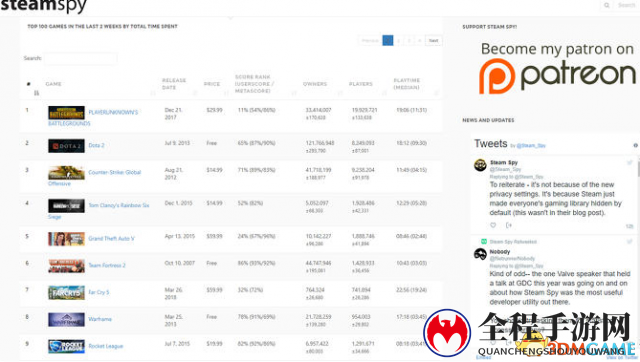Go to the Next results page
This screenshot has width=640, height=362.
433,40
